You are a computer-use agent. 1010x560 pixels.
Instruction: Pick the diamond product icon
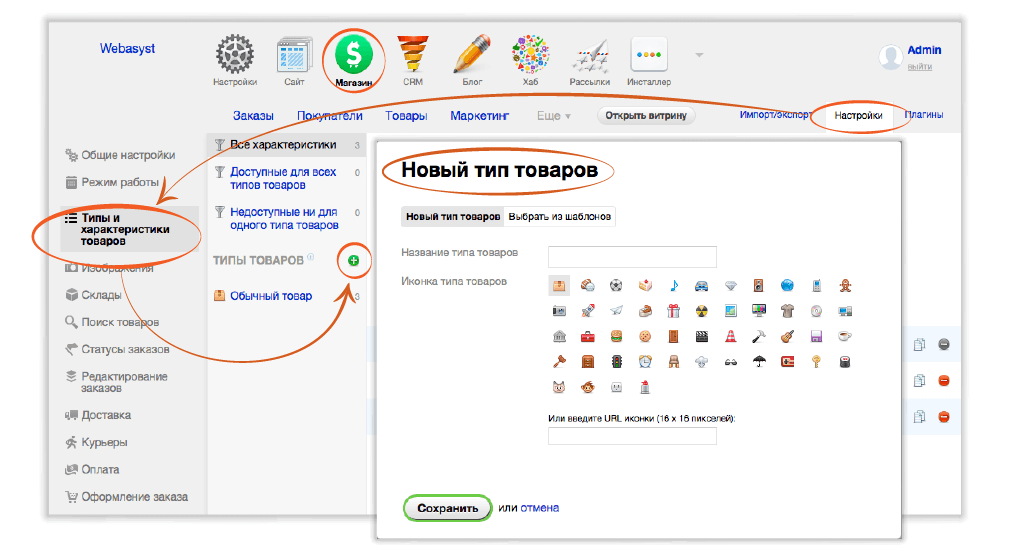click(730, 285)
